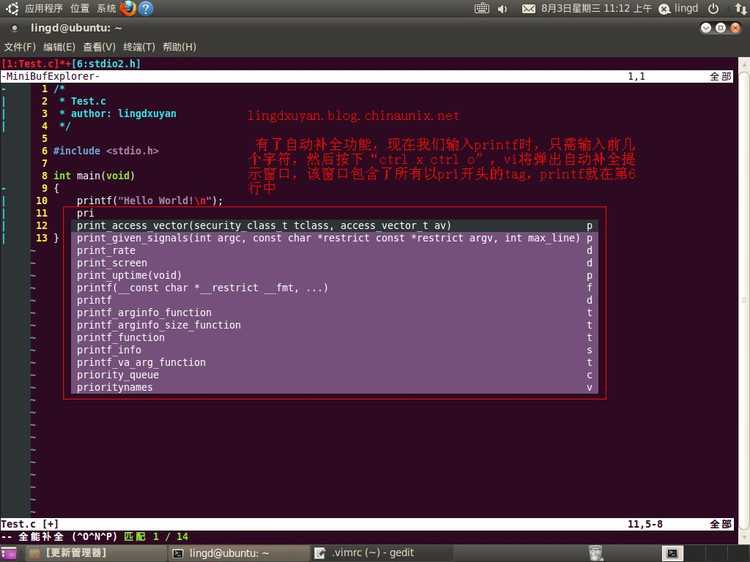Click author: lingdxuyan comment line

(118, 113)
